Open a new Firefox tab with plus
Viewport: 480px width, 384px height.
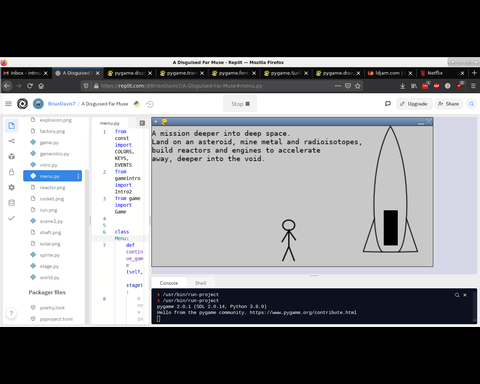pos(474,73)
